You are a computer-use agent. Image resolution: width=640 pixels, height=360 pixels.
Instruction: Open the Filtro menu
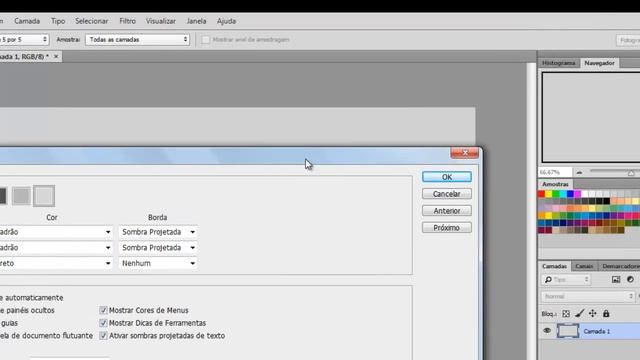click(127, 21)
